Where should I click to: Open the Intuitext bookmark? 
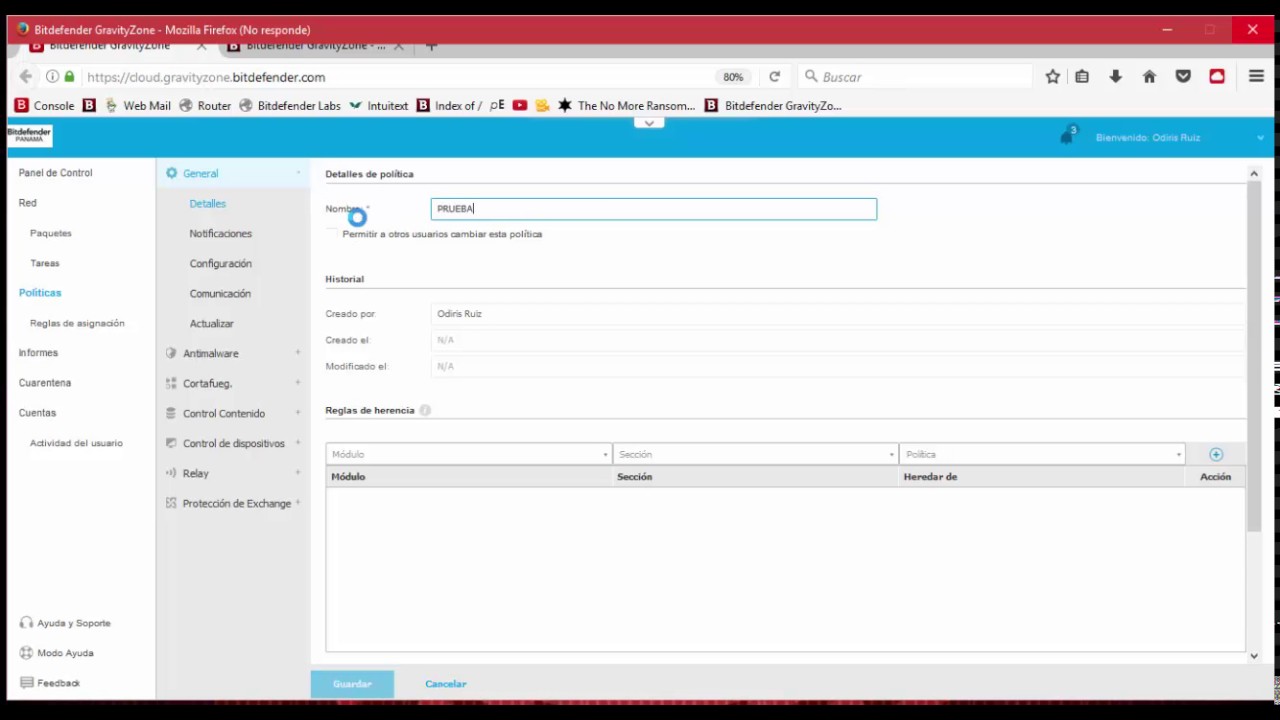[x=379, y=105]
